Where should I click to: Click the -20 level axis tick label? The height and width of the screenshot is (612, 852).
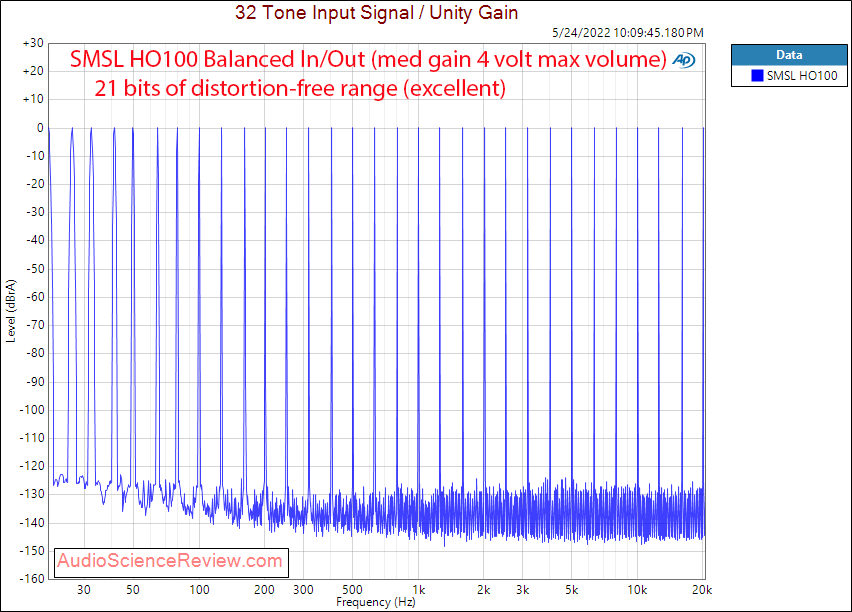(x=35, y=184)
